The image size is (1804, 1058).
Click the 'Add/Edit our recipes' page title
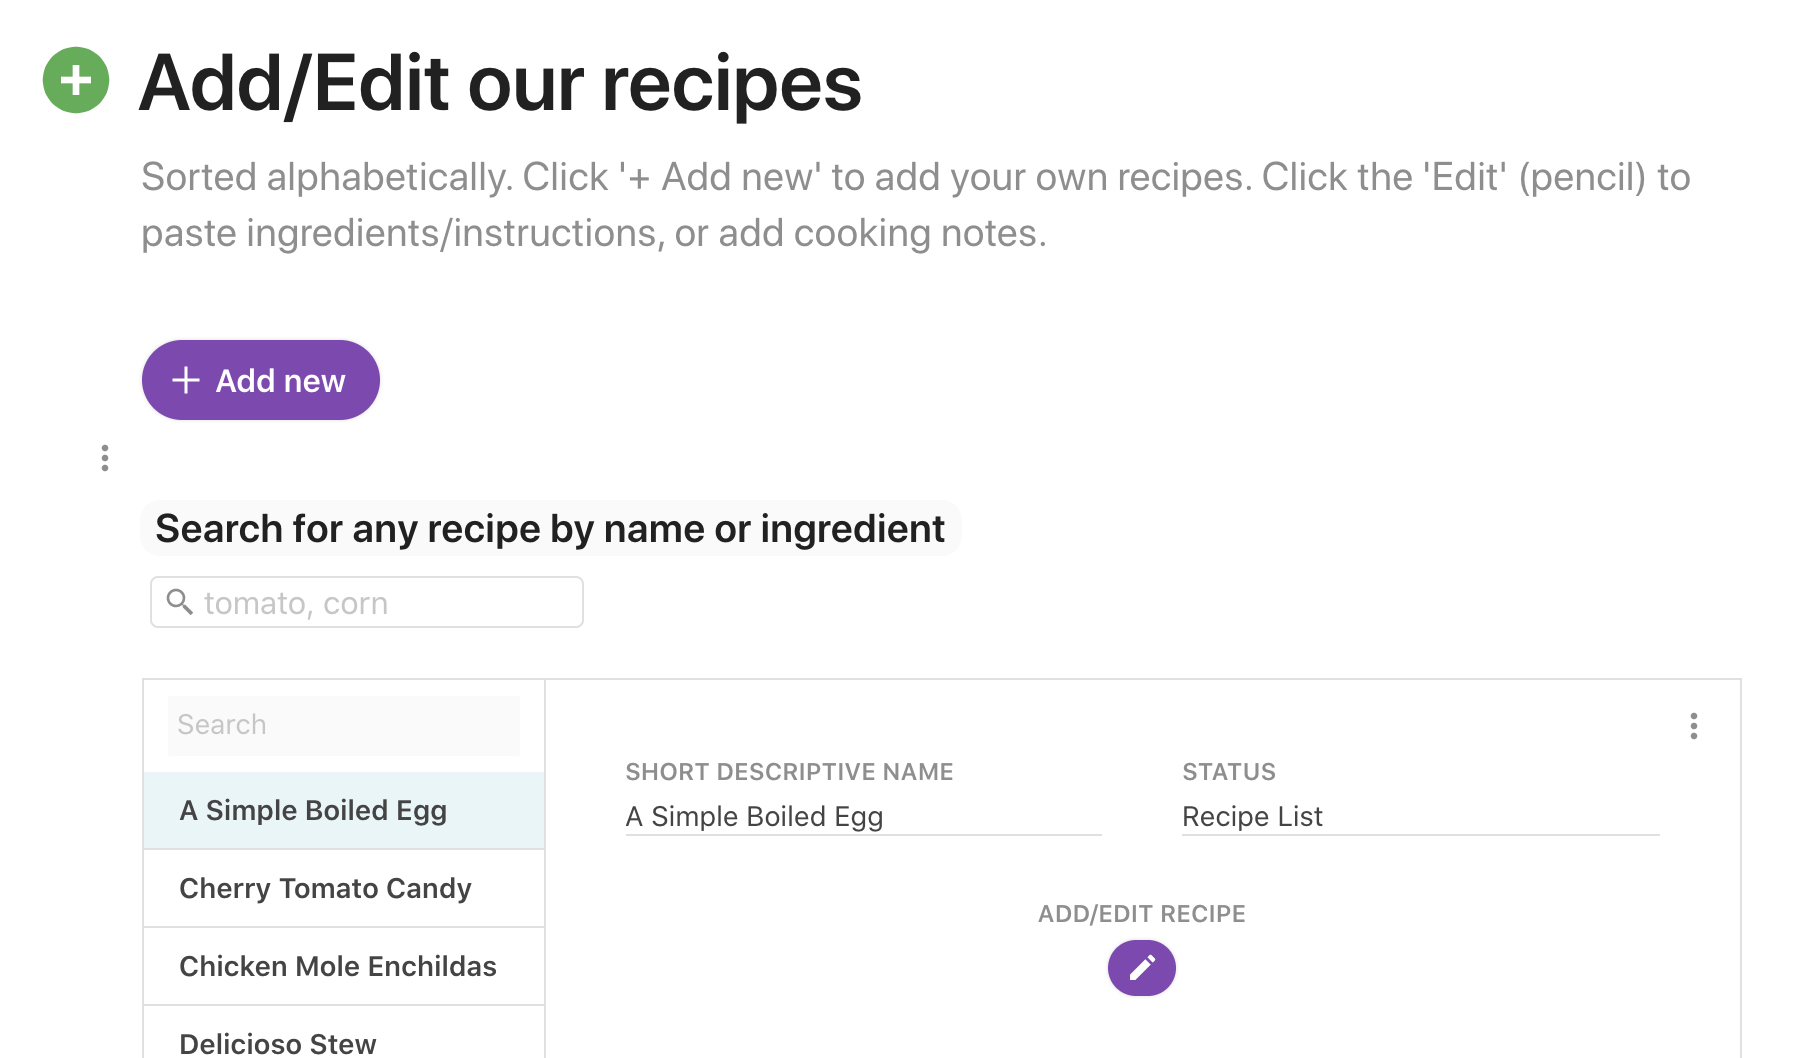coord(500,84)
